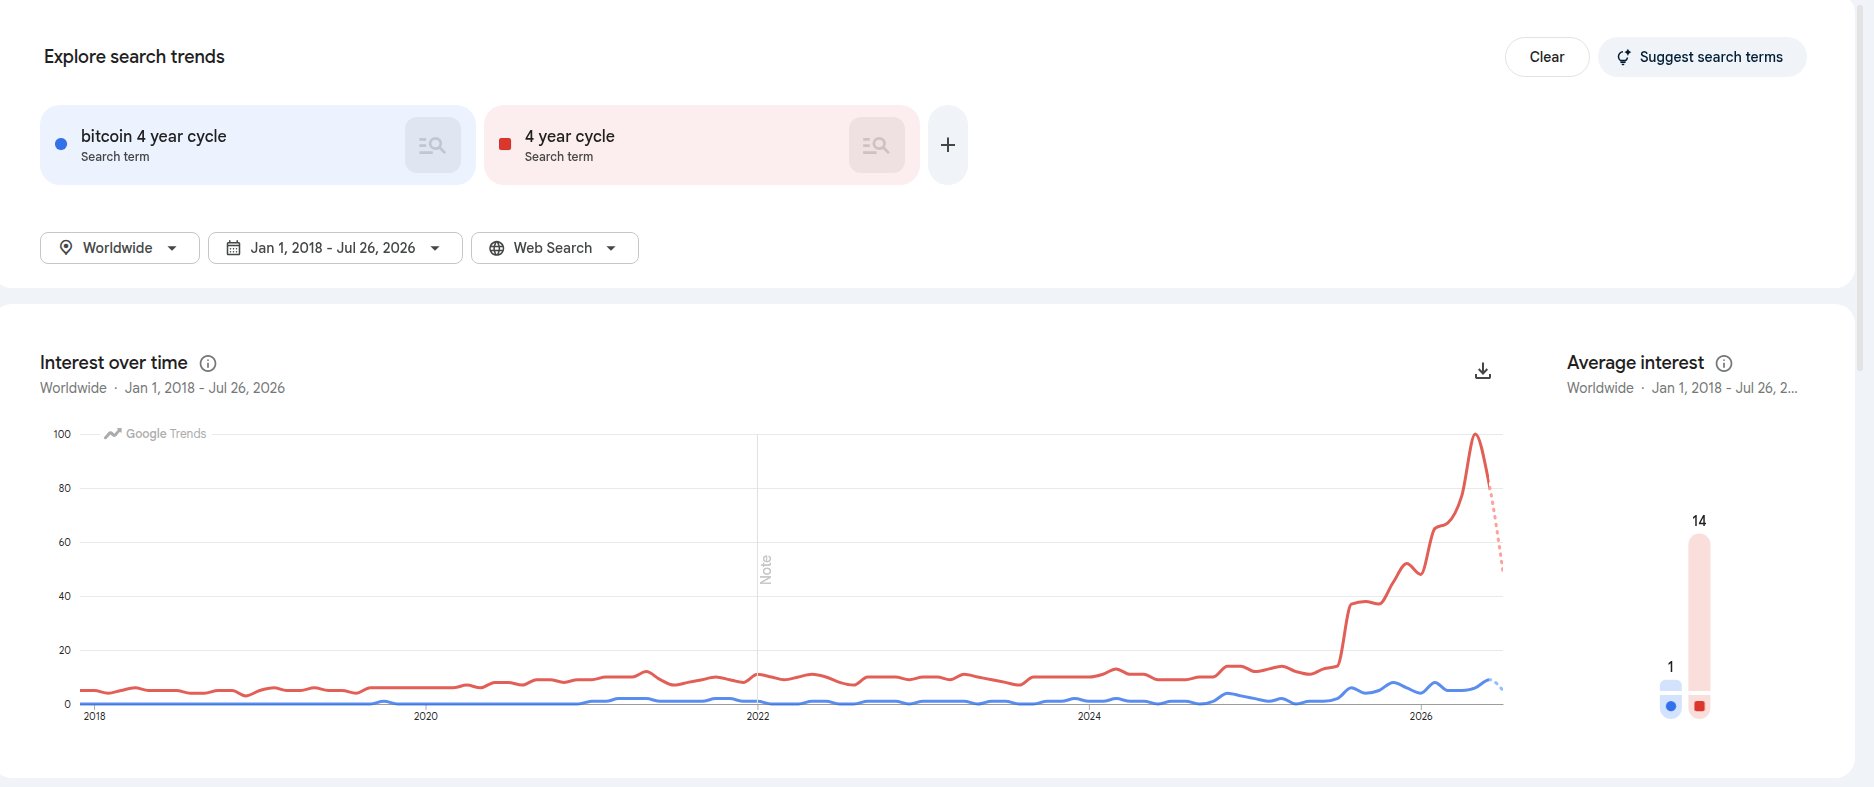Click the location pin icon beside Worldwide
This screenshot has height=787, width=1874.
(x=66, y=248)
